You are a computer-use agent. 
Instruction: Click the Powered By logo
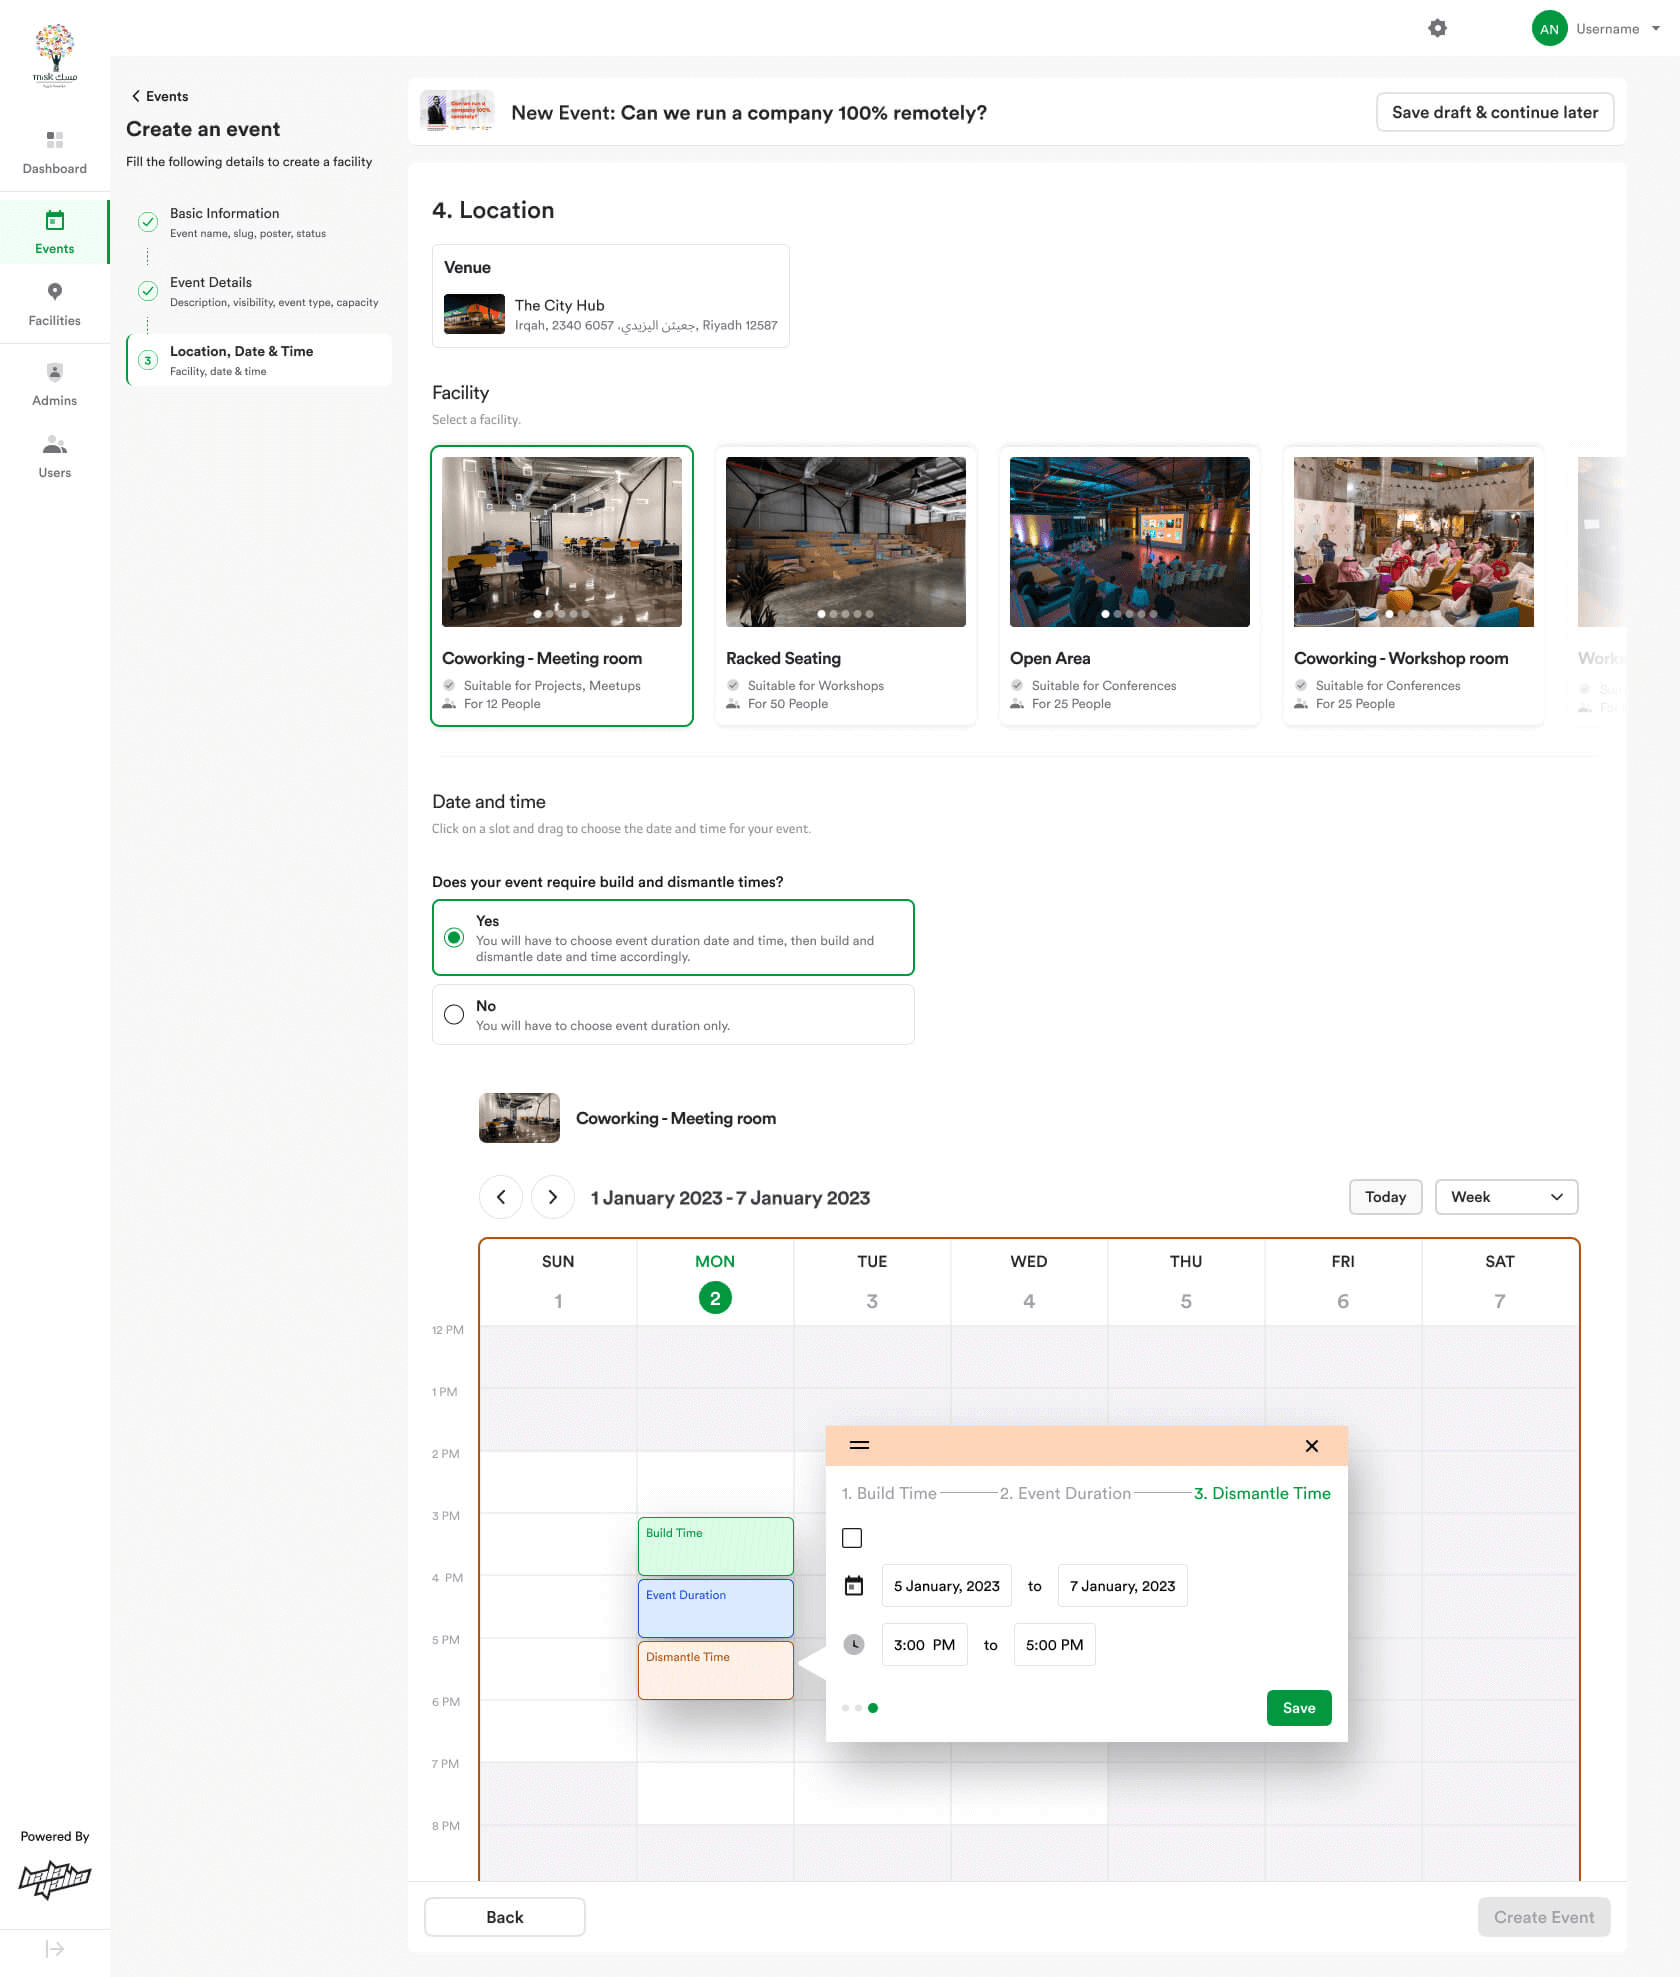point(55,1879)
